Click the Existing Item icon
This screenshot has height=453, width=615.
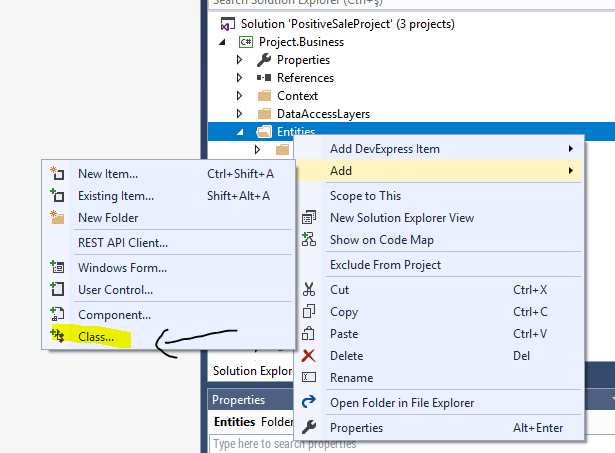[x=57, y=195]
